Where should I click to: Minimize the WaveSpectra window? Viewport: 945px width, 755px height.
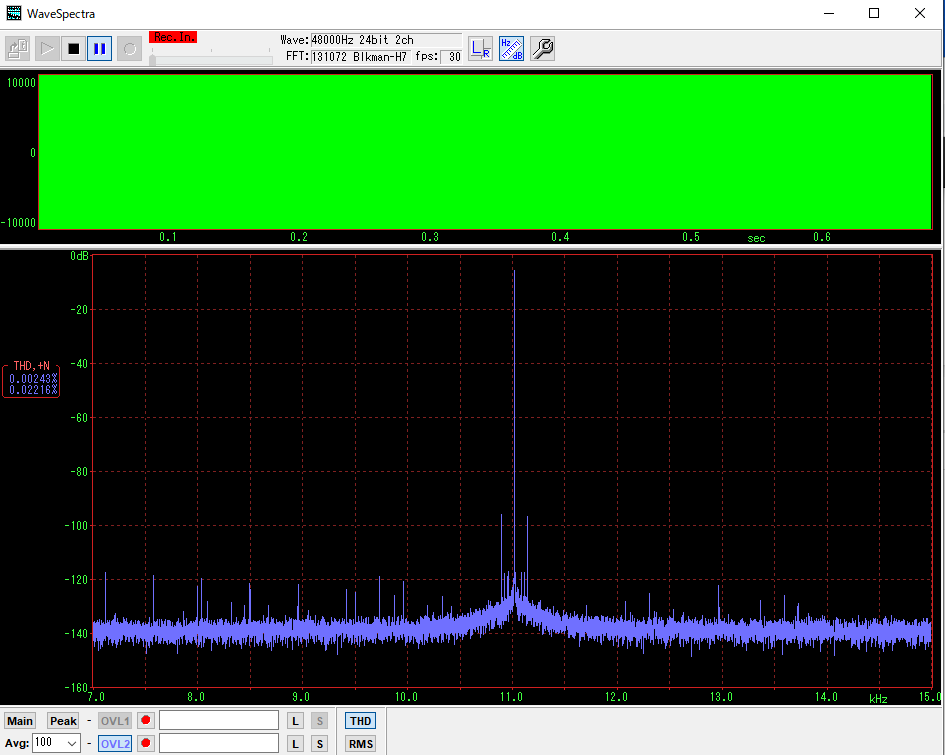[829, 13]
